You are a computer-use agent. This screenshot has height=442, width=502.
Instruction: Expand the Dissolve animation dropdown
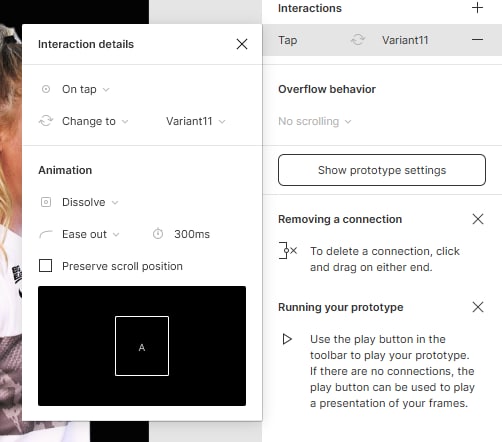point(90,202)
